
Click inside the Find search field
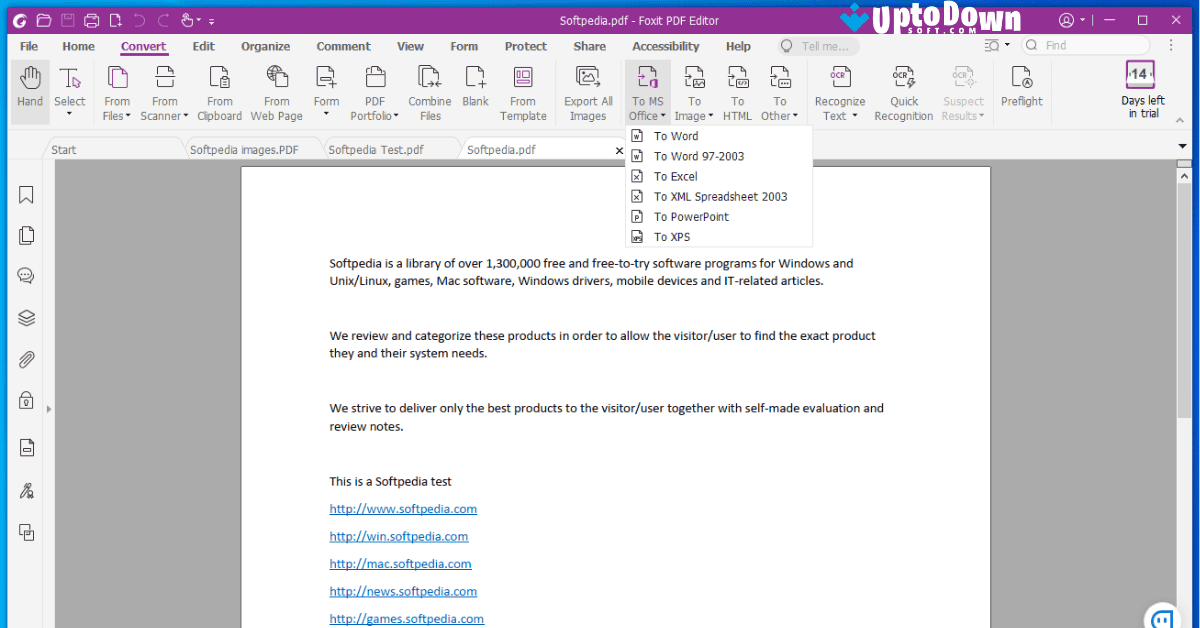pyautogui.click(x=1085, y=45)
